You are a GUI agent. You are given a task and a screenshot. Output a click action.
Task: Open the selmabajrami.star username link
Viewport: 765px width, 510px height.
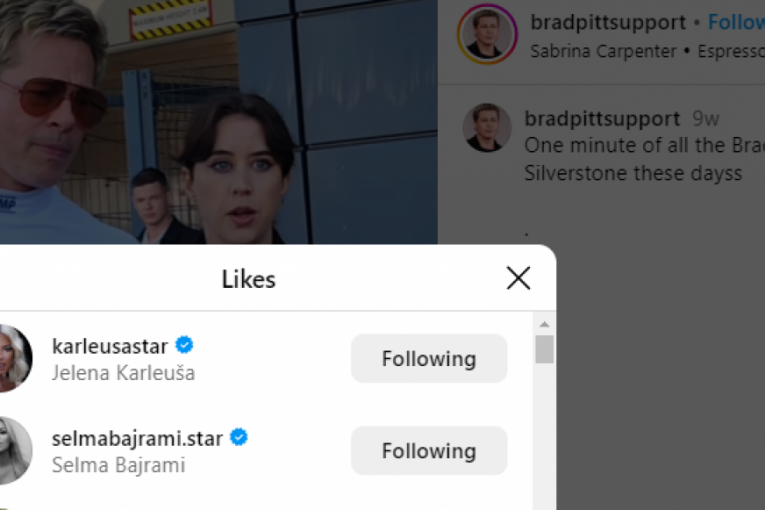tap(138, 438)
